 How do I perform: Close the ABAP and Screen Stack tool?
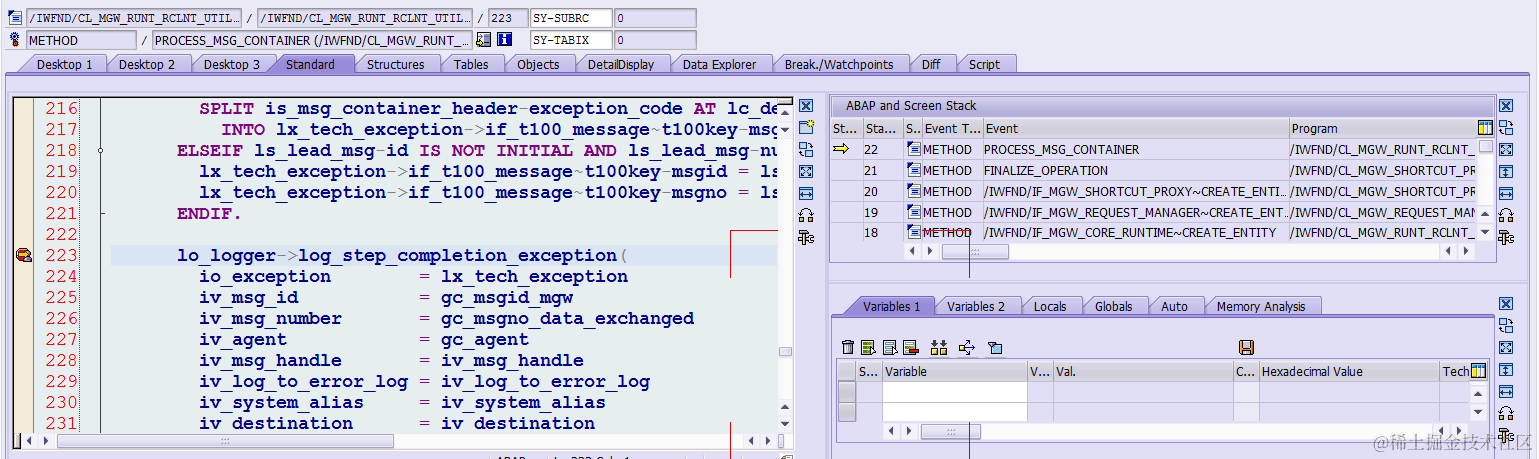coord(1507,105)
